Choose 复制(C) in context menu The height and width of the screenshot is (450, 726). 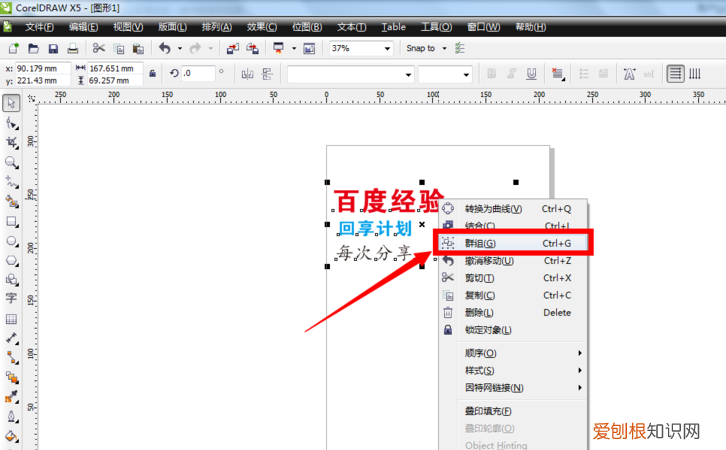513,295
